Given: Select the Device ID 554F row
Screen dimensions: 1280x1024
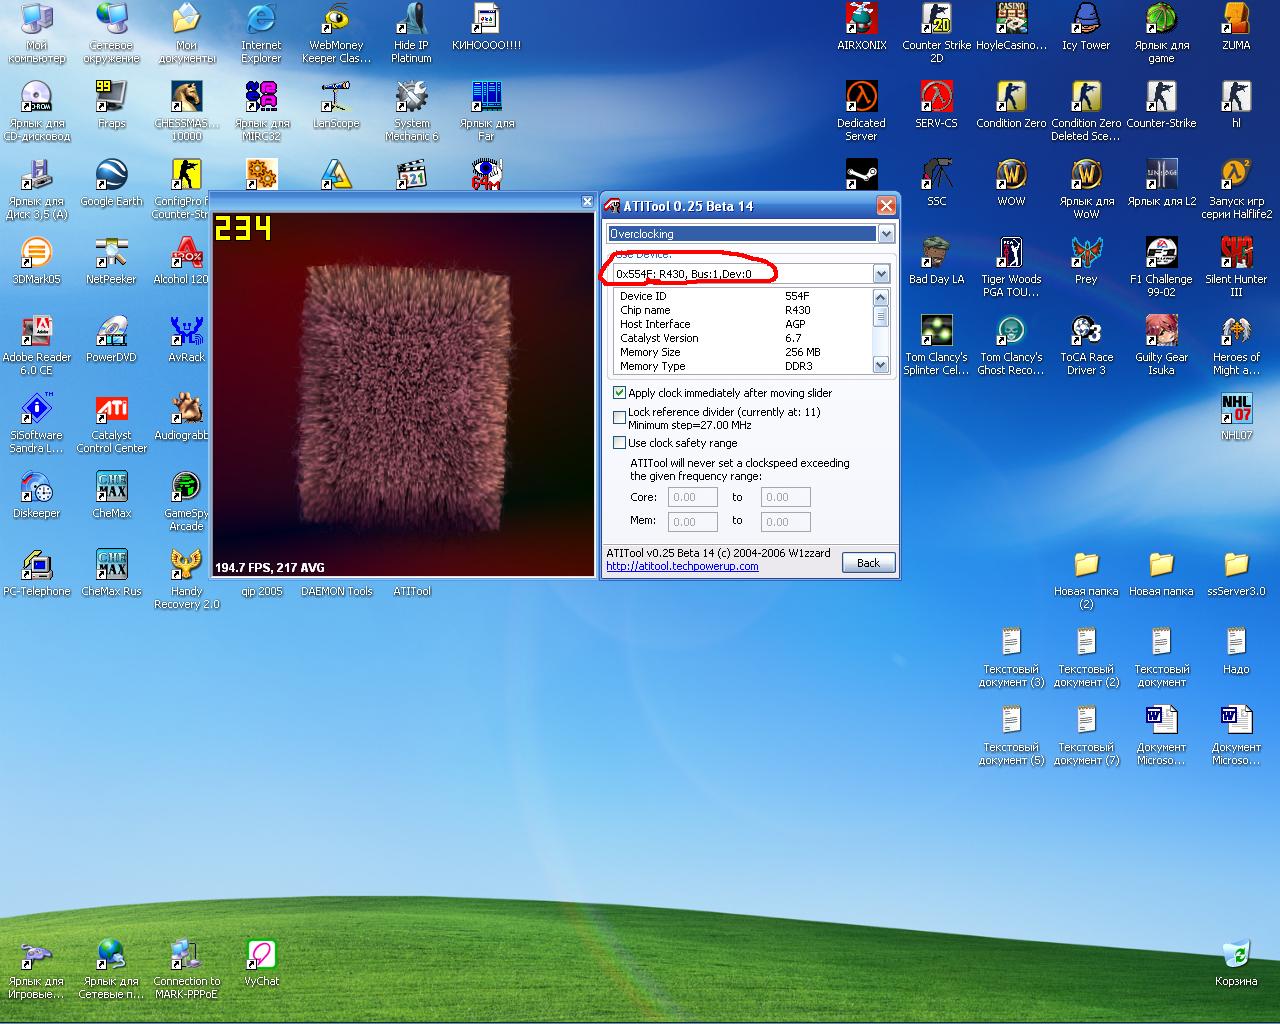Looking at the screenshot, I should tap(743, 296).
